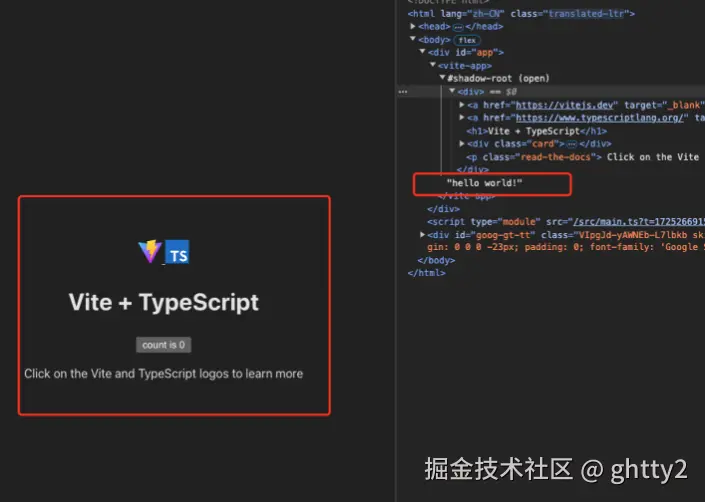Click the ellipsis badge inside the head element

(458, 27)
